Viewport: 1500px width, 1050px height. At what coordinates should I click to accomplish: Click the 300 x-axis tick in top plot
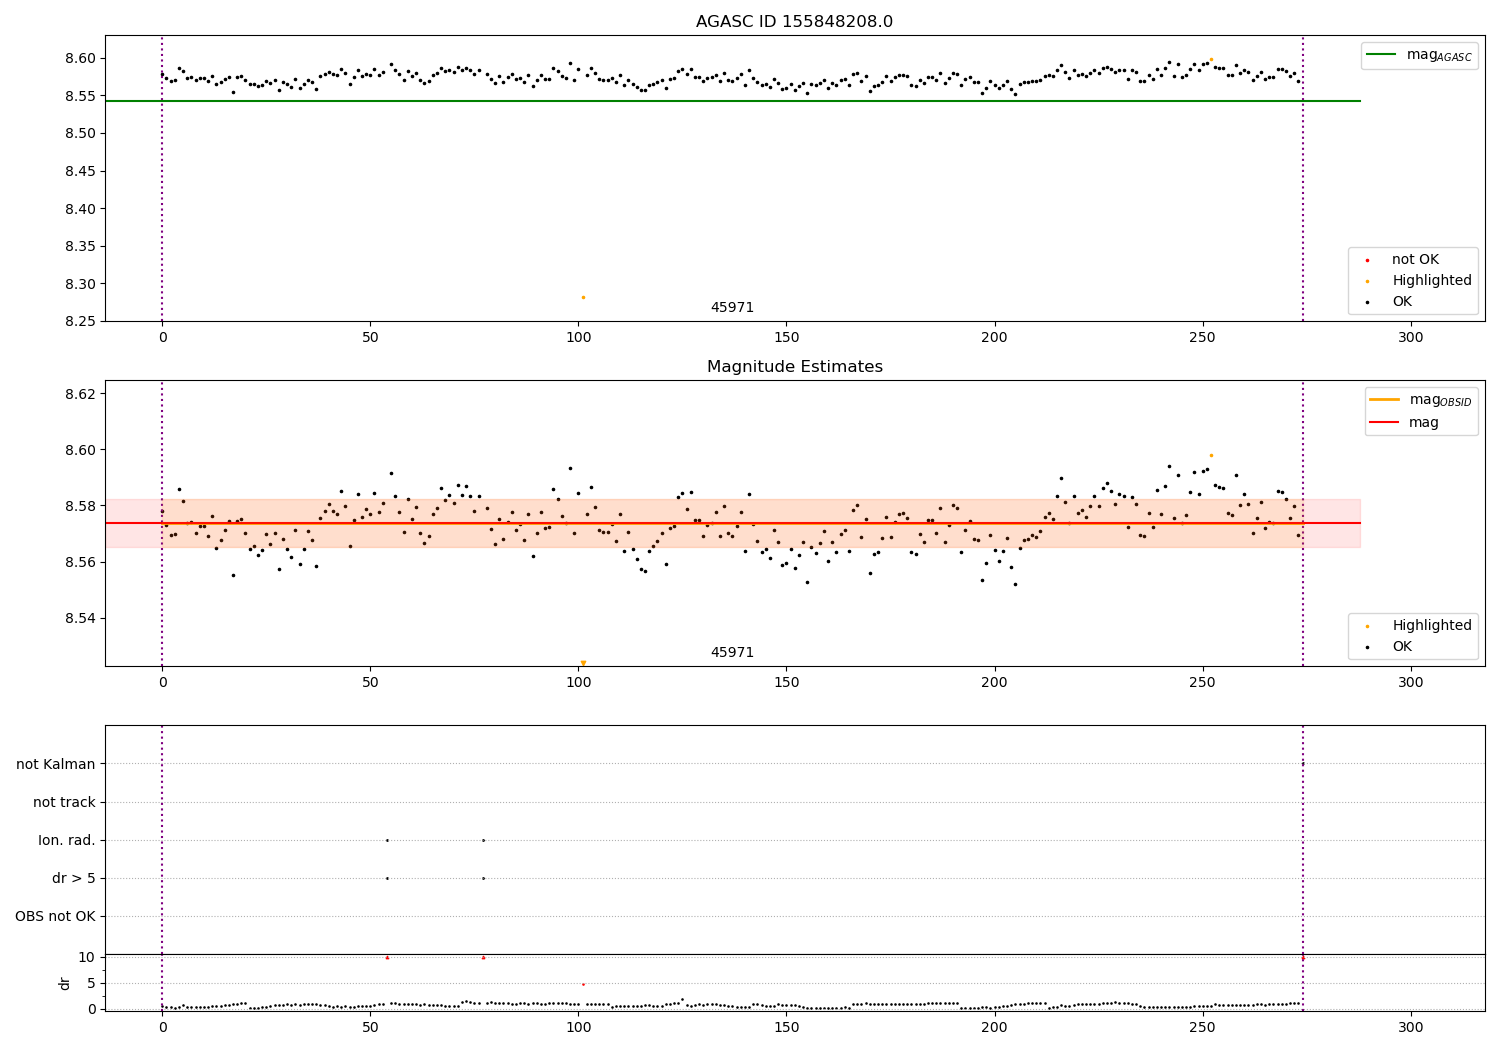[x=1411, y=338]
